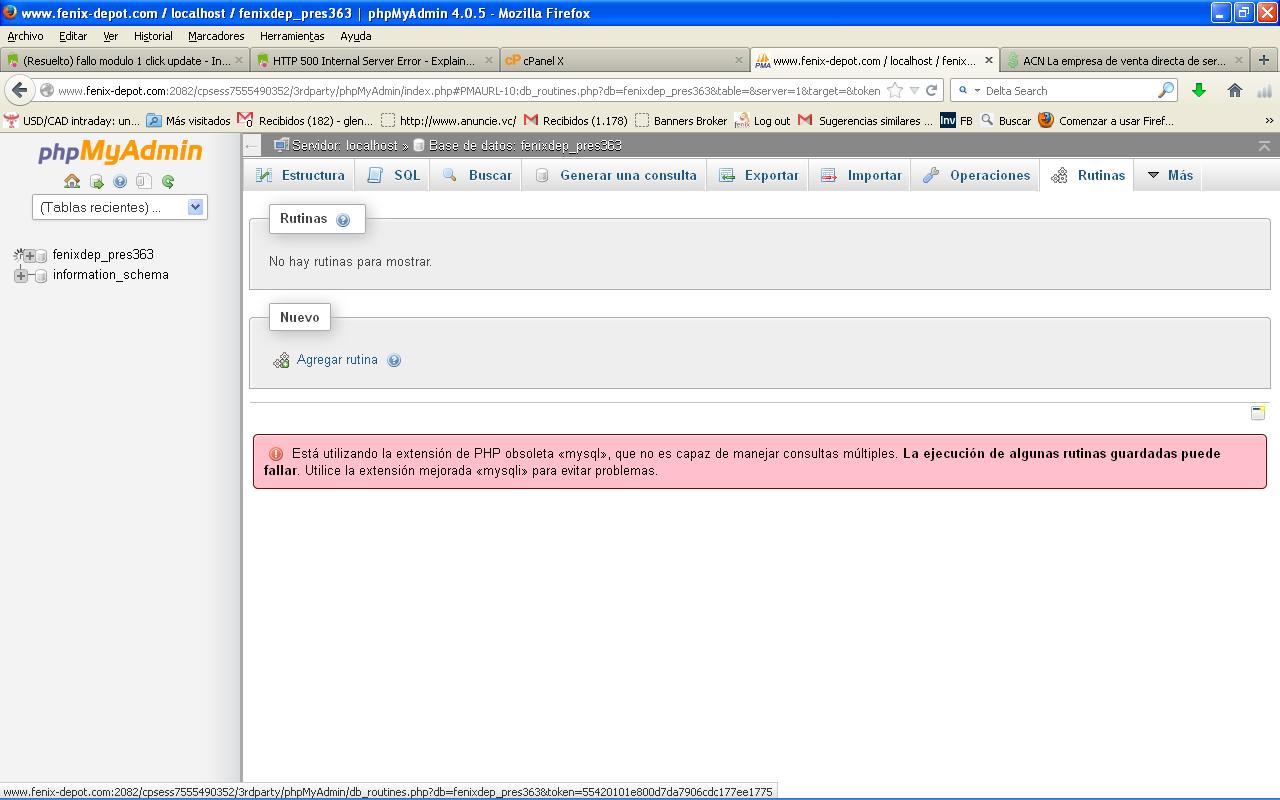Open the documentation pages icon in sidebar

coord(144,181)
